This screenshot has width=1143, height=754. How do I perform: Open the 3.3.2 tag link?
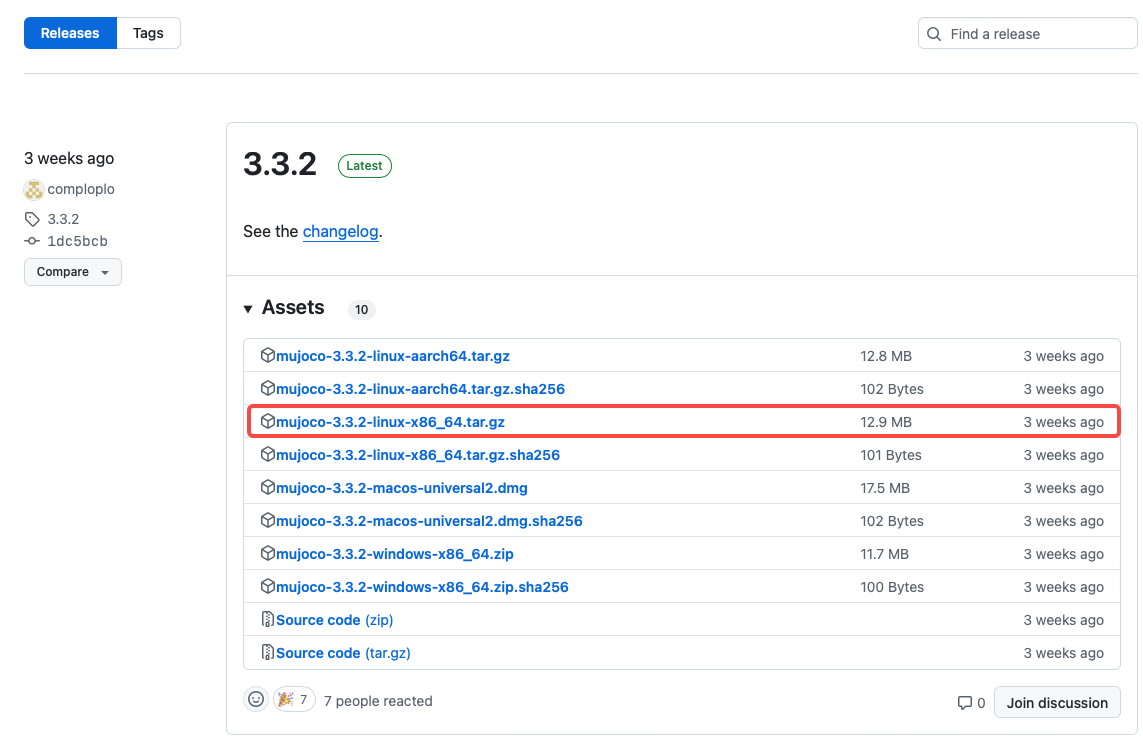click(x=63, y=219)
